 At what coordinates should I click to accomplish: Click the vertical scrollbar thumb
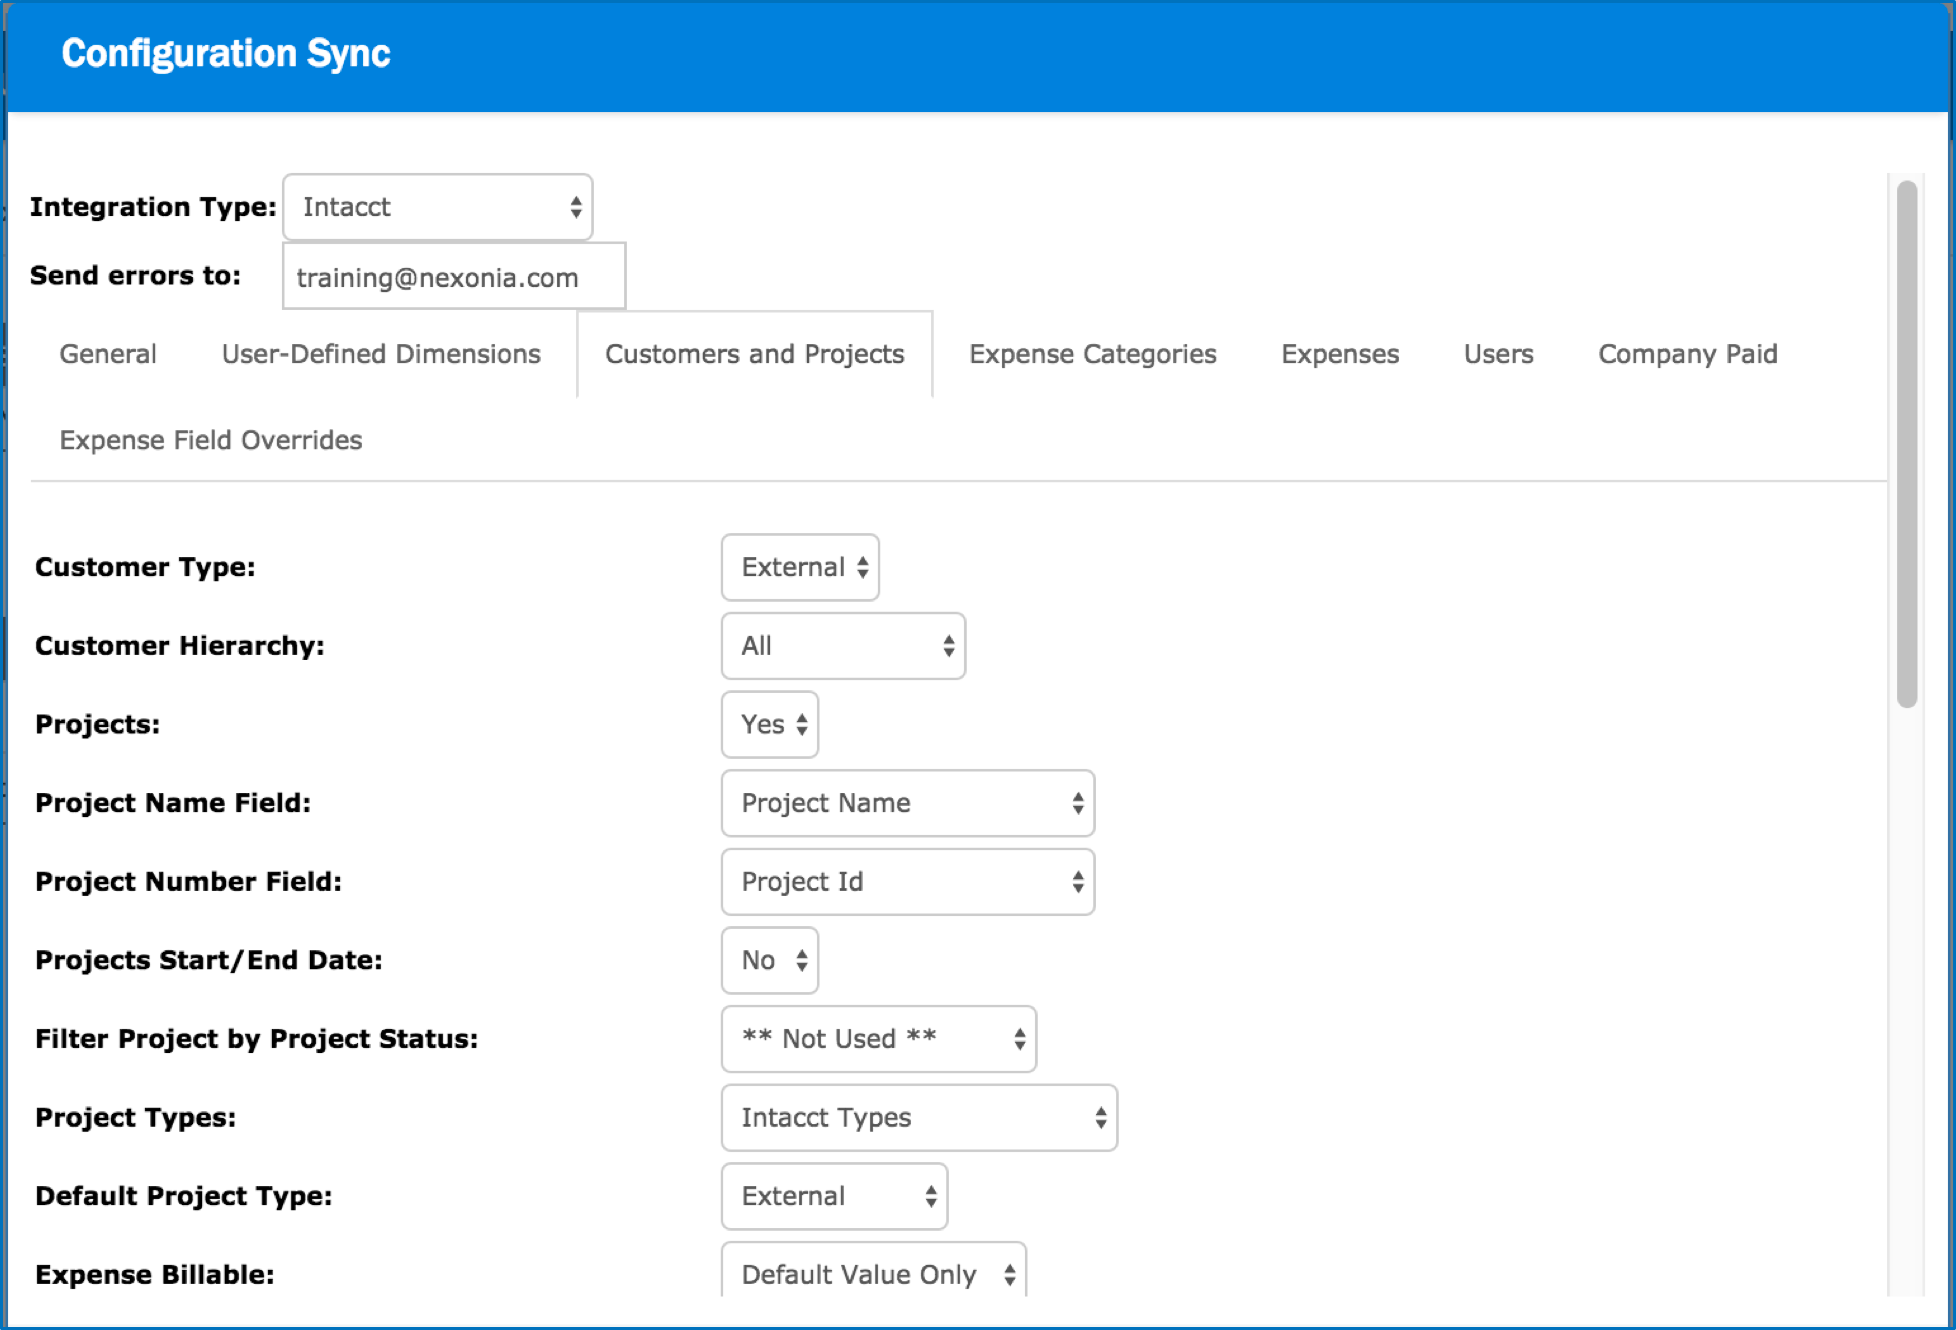[x=1907, y=445]
